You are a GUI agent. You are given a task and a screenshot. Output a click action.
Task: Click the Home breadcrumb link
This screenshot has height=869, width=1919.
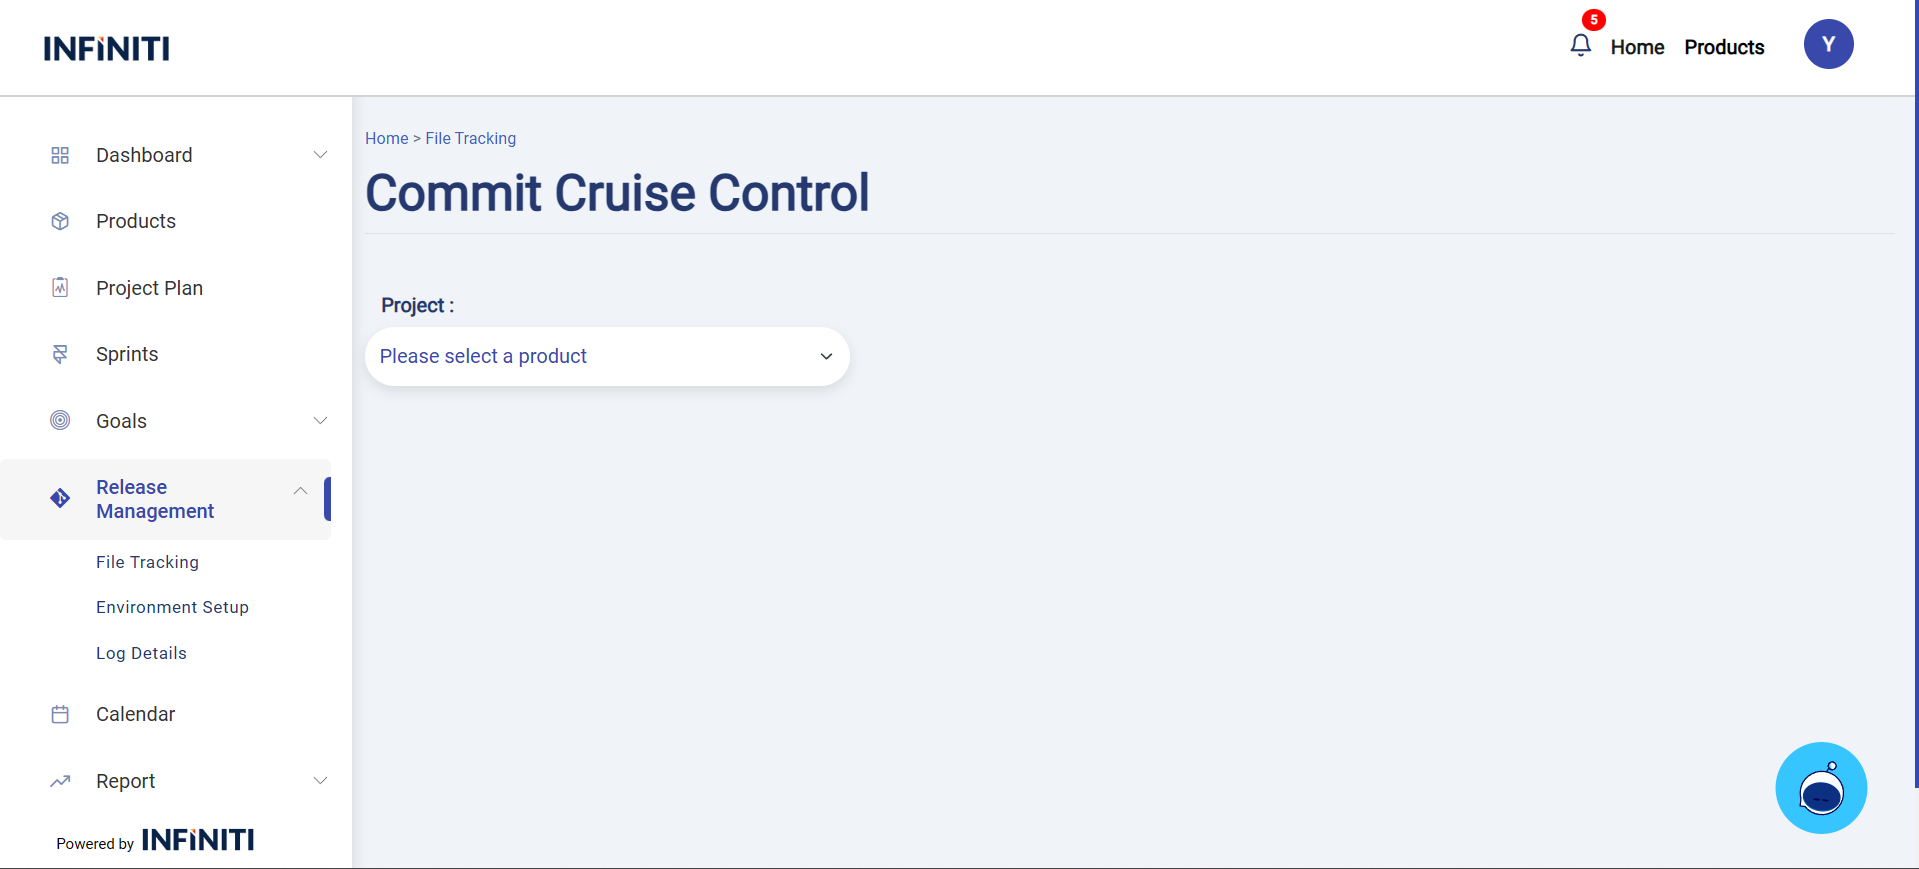pos(386,138)
